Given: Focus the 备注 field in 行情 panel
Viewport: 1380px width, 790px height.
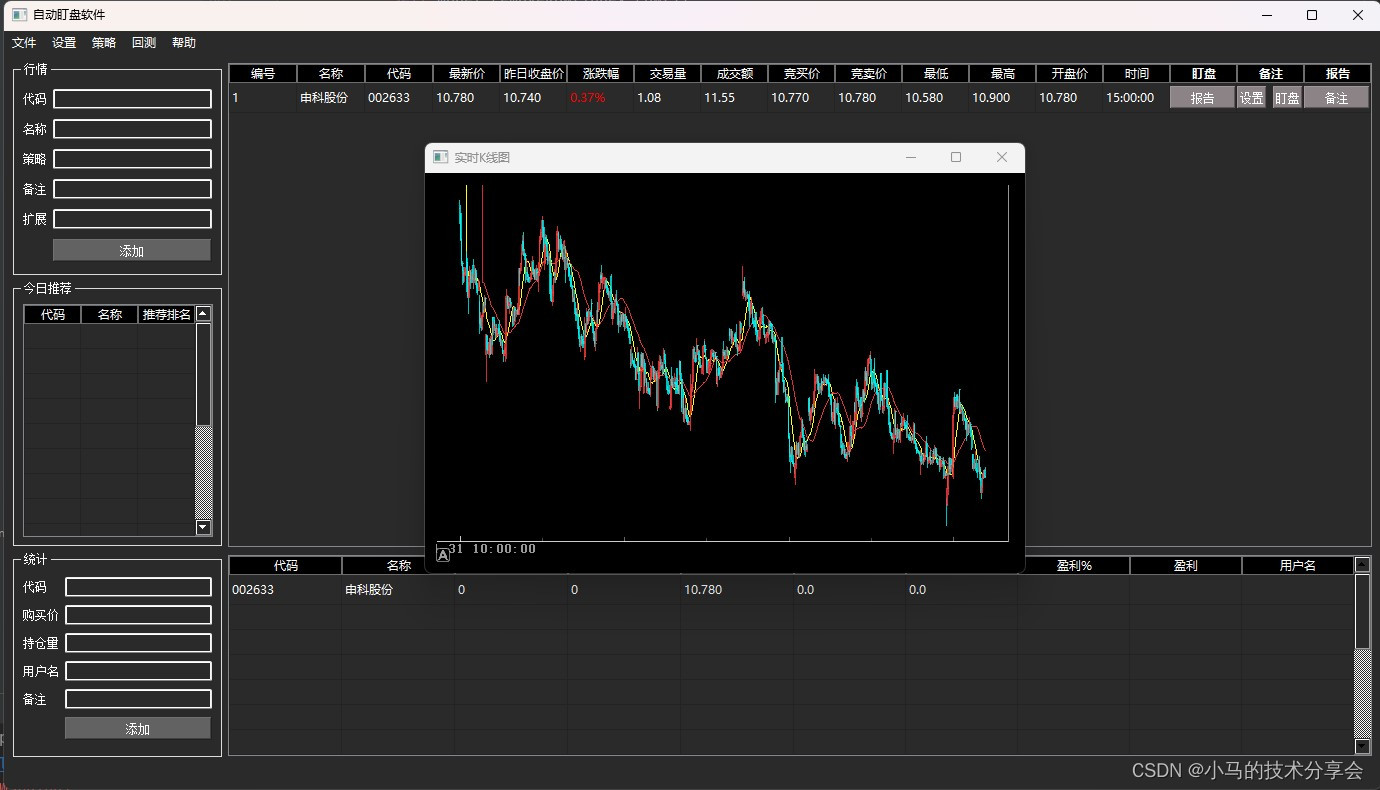Looking at the screenshot, I should (x=133, y=189).
